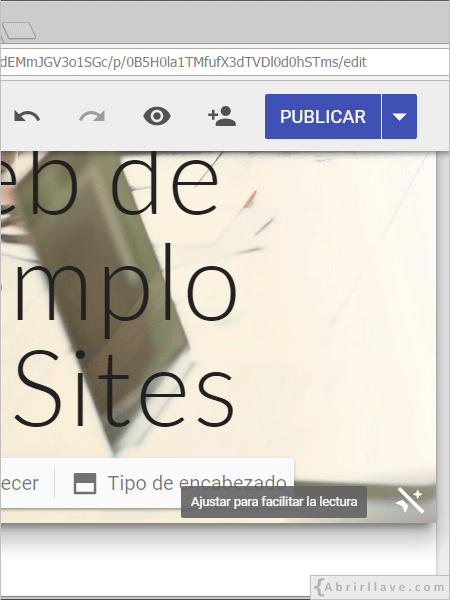Screen dimensions: 450x600
Task: Click the 'Ajustar para facilitar la lectura' tooltip
Action: pyautogui.click(x=274, y=502)
